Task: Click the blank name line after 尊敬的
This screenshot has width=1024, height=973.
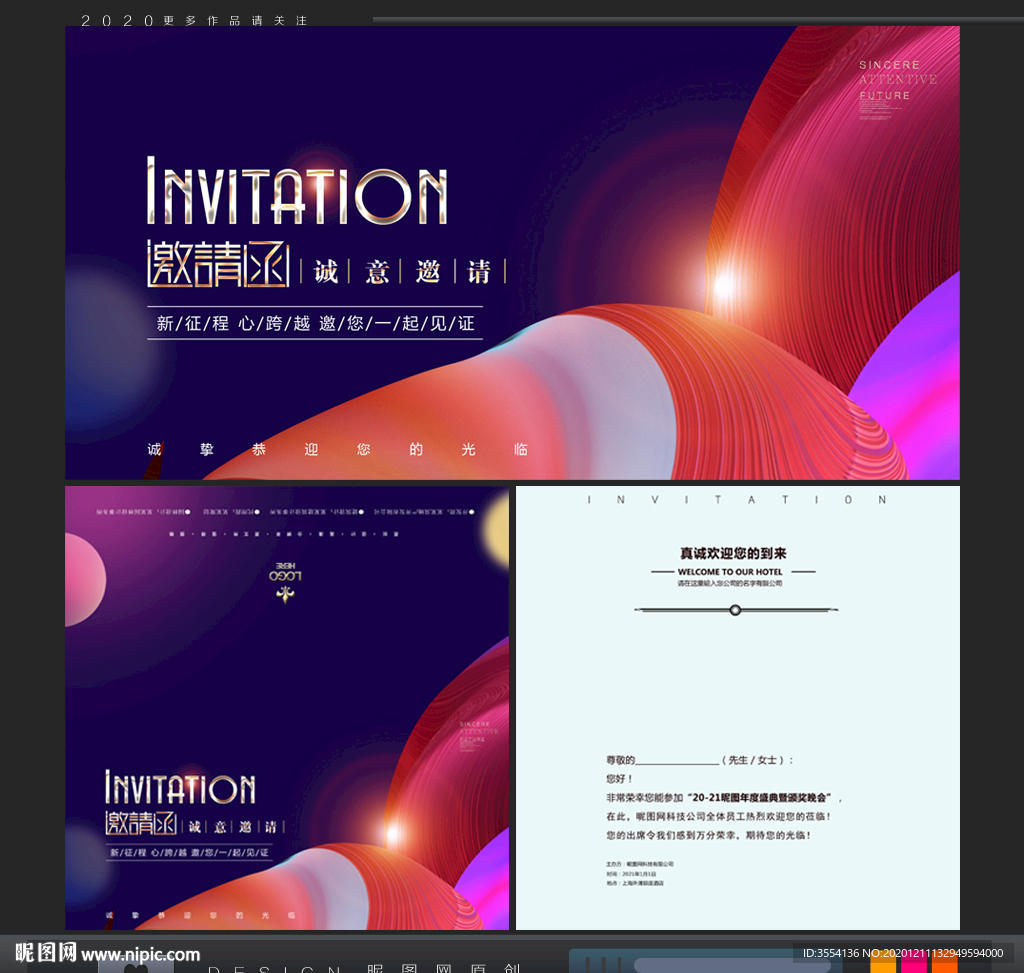Action: click(677, 761)
